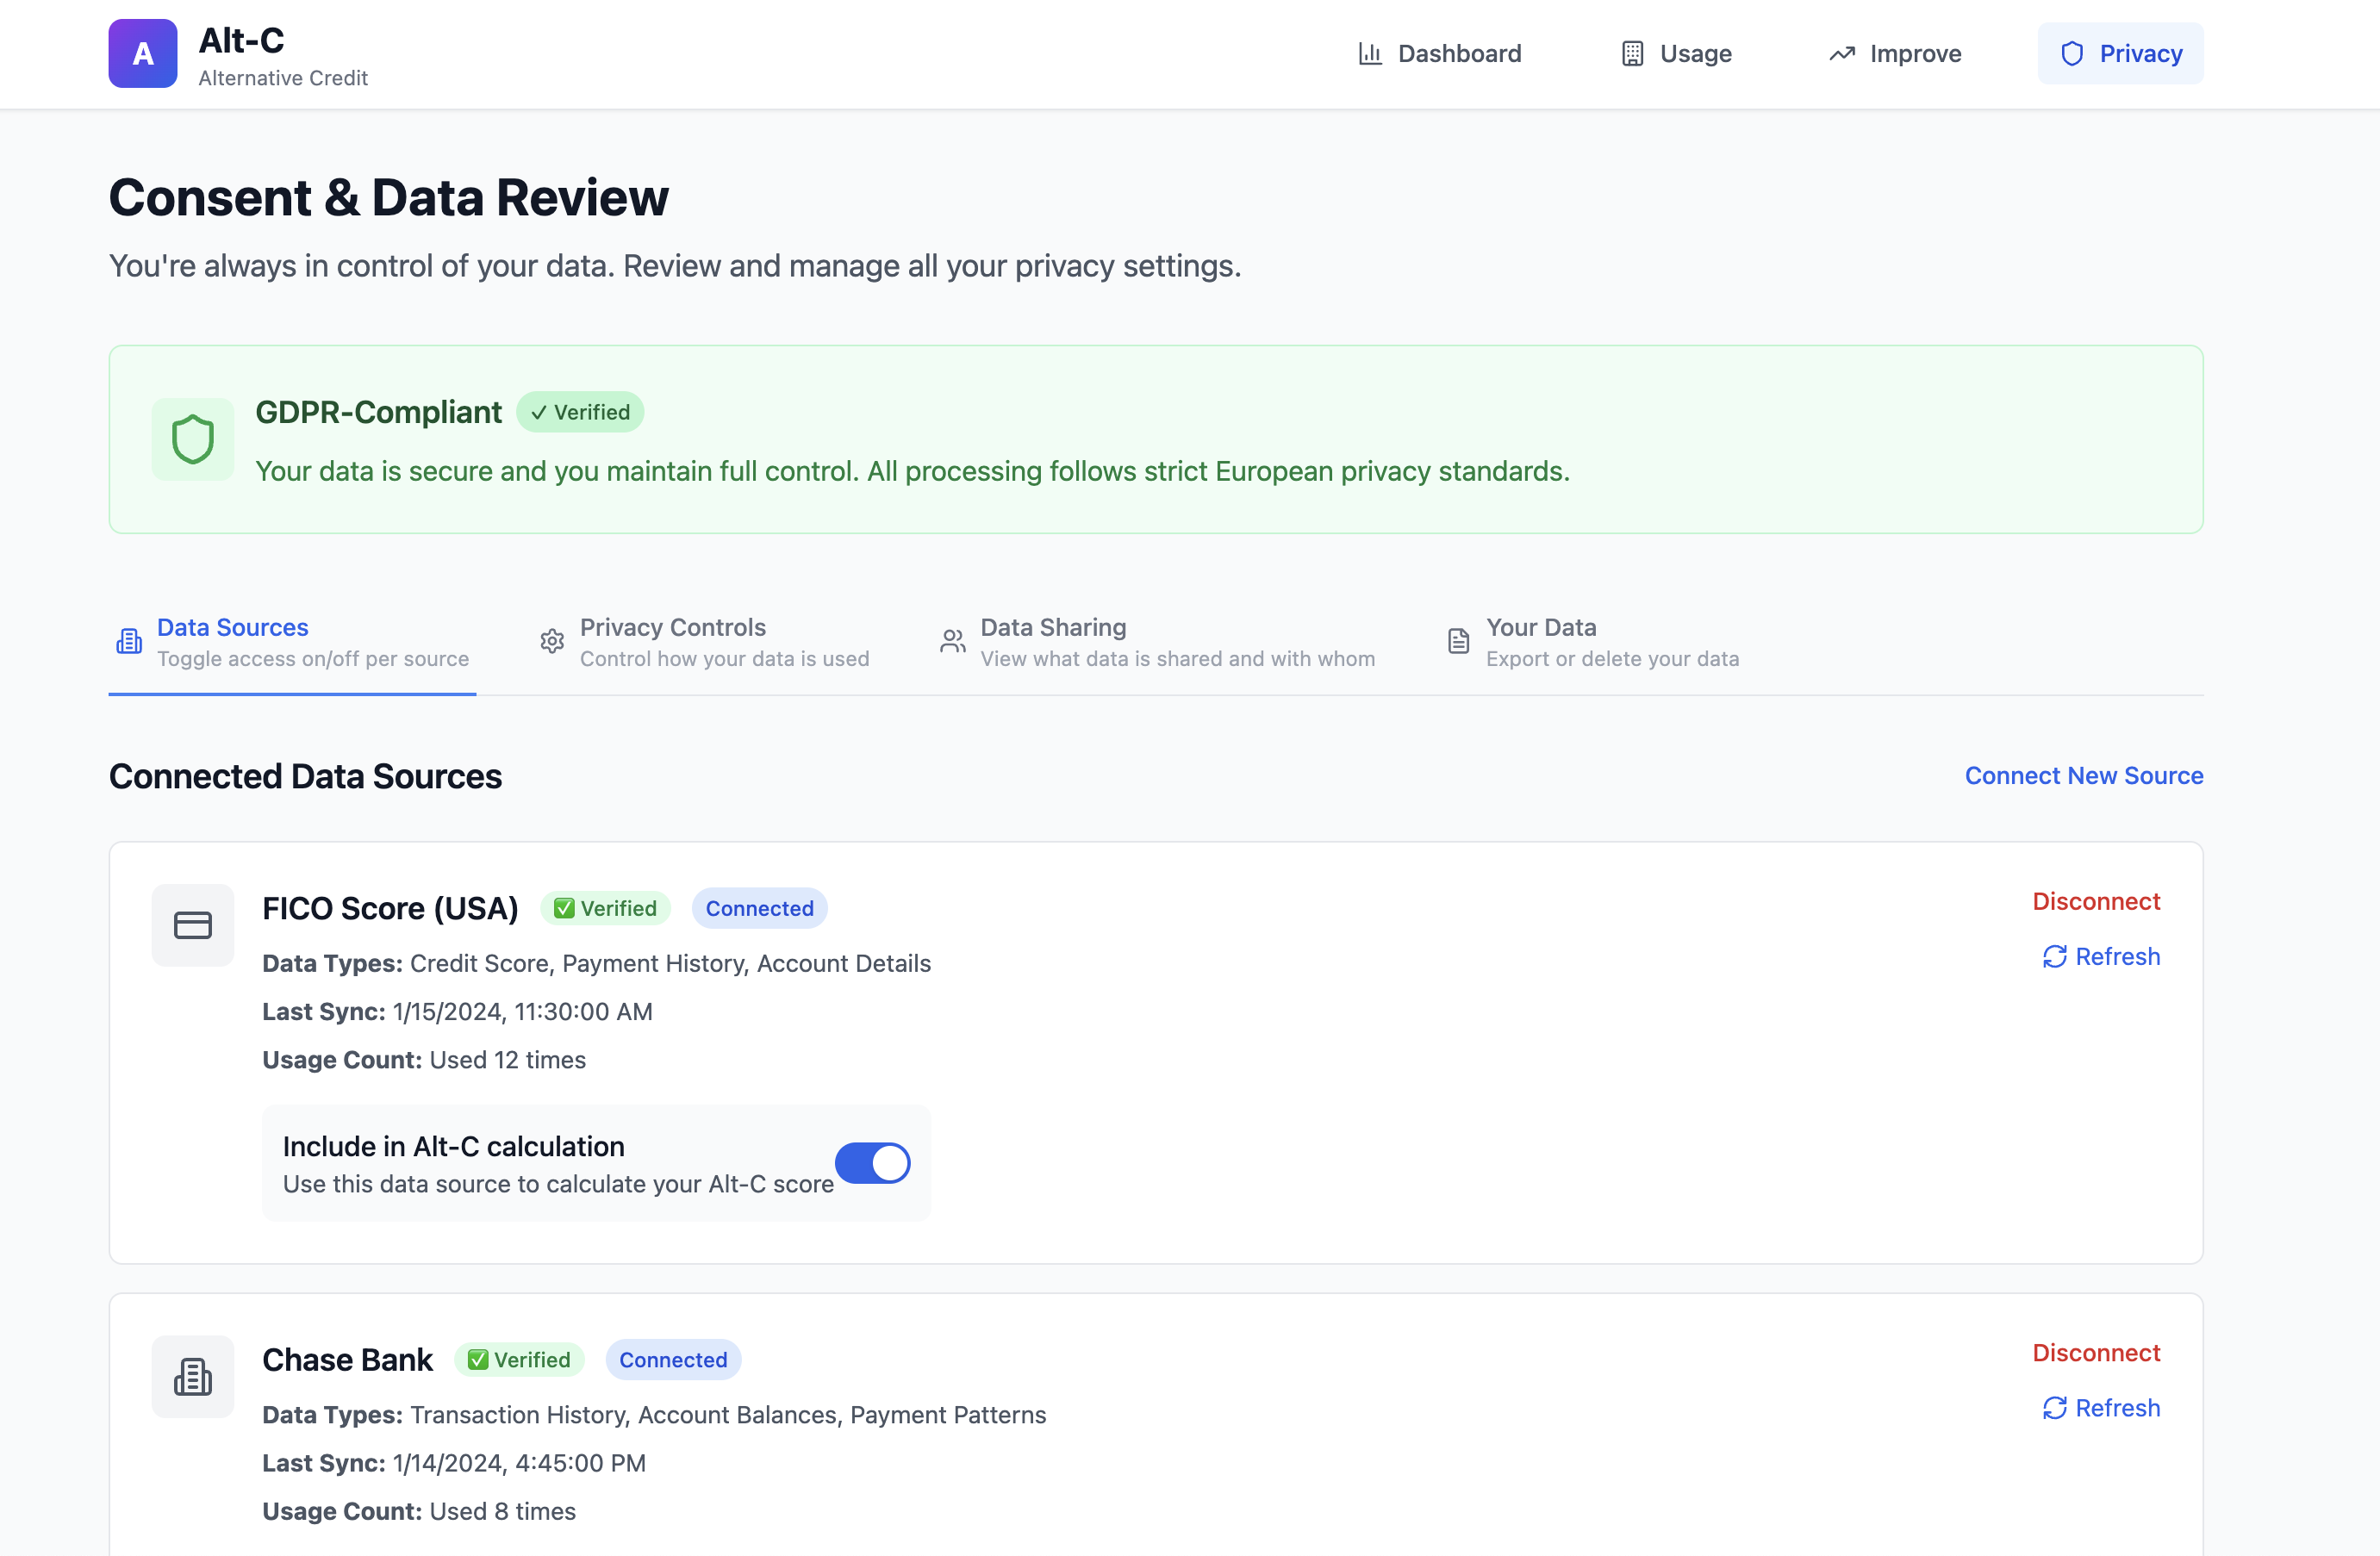
Task: Click the FICO Score credit card icon
Action: tap(192, 925)
